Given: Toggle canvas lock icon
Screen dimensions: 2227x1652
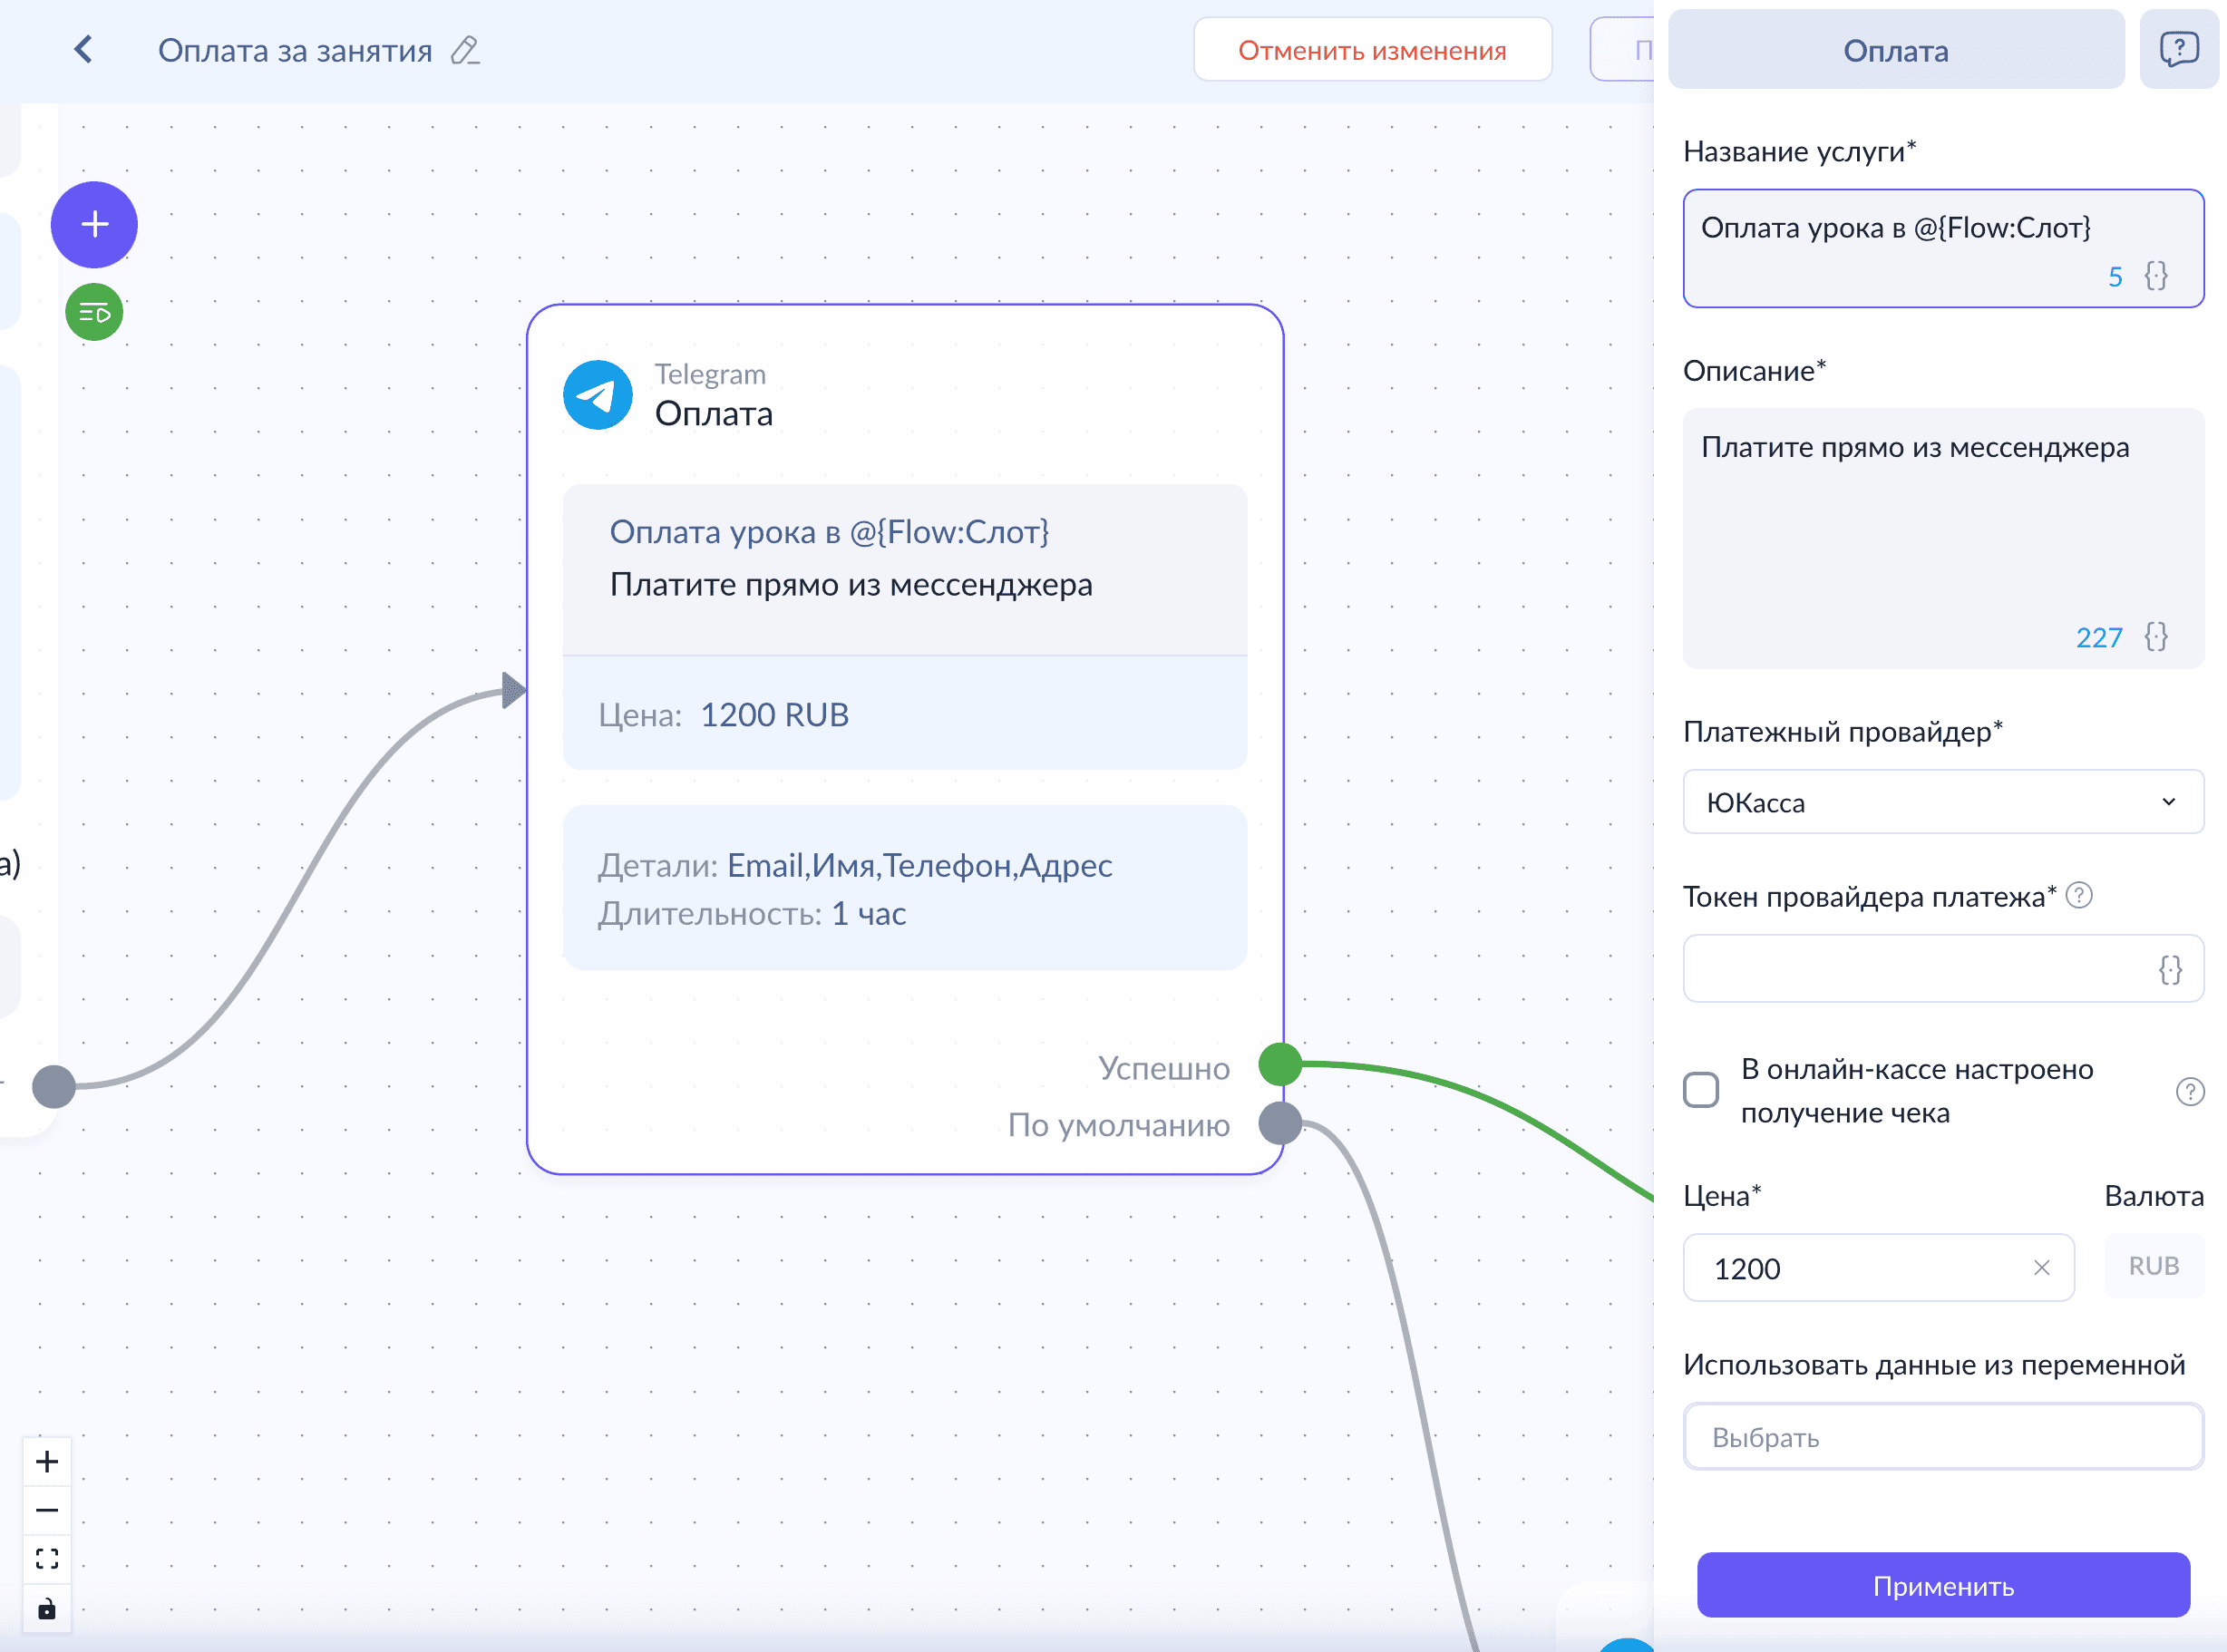Looking at the screenshot, I should [47, 1609].
